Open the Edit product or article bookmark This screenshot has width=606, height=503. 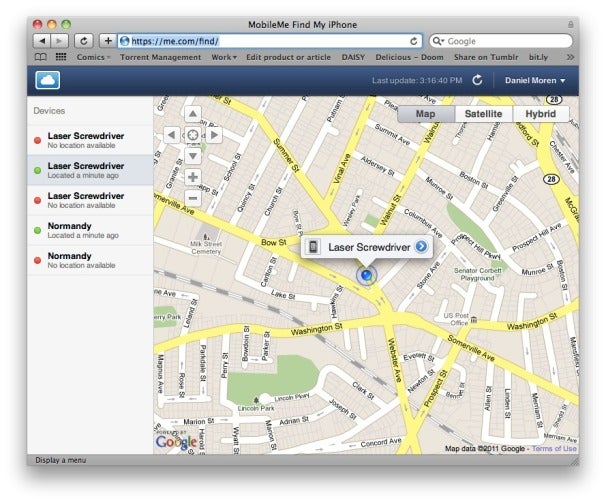click(x=288, y=57)
